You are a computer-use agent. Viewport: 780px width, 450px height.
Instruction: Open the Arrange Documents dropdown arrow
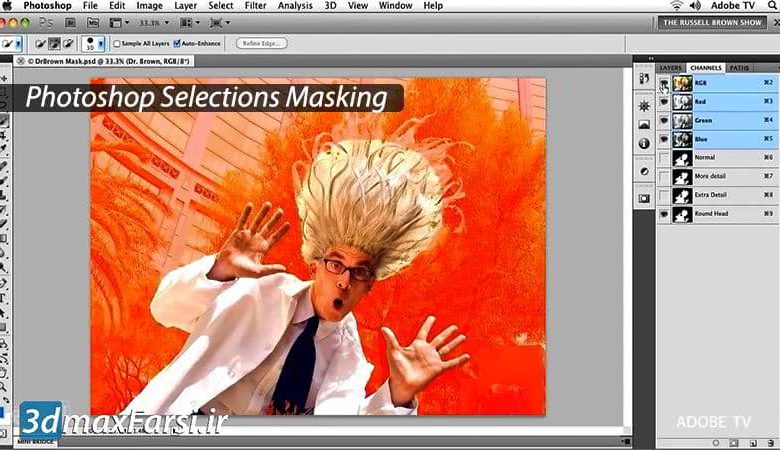coord(198,23)
